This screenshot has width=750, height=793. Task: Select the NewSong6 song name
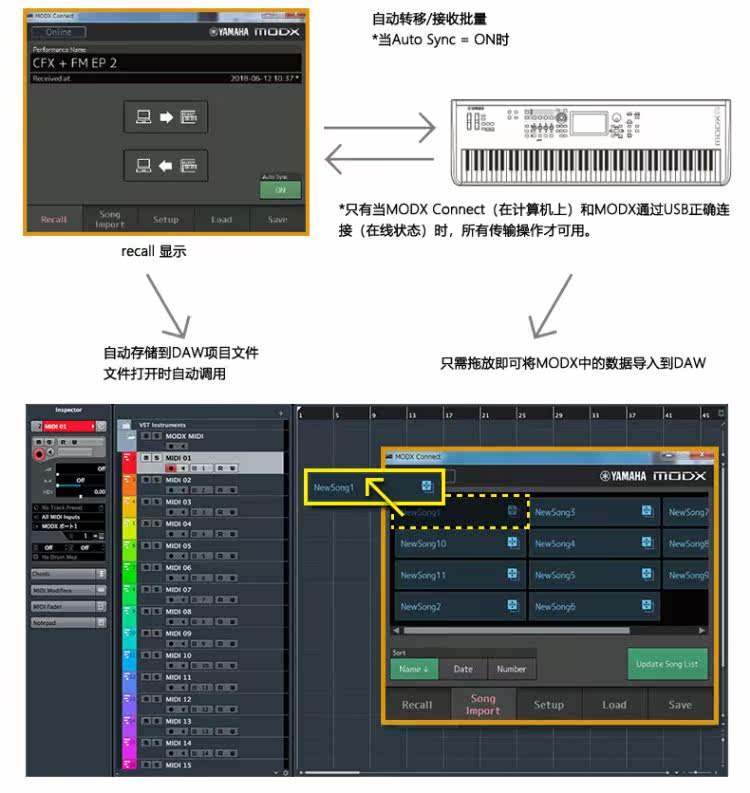(x=555, y=606)
